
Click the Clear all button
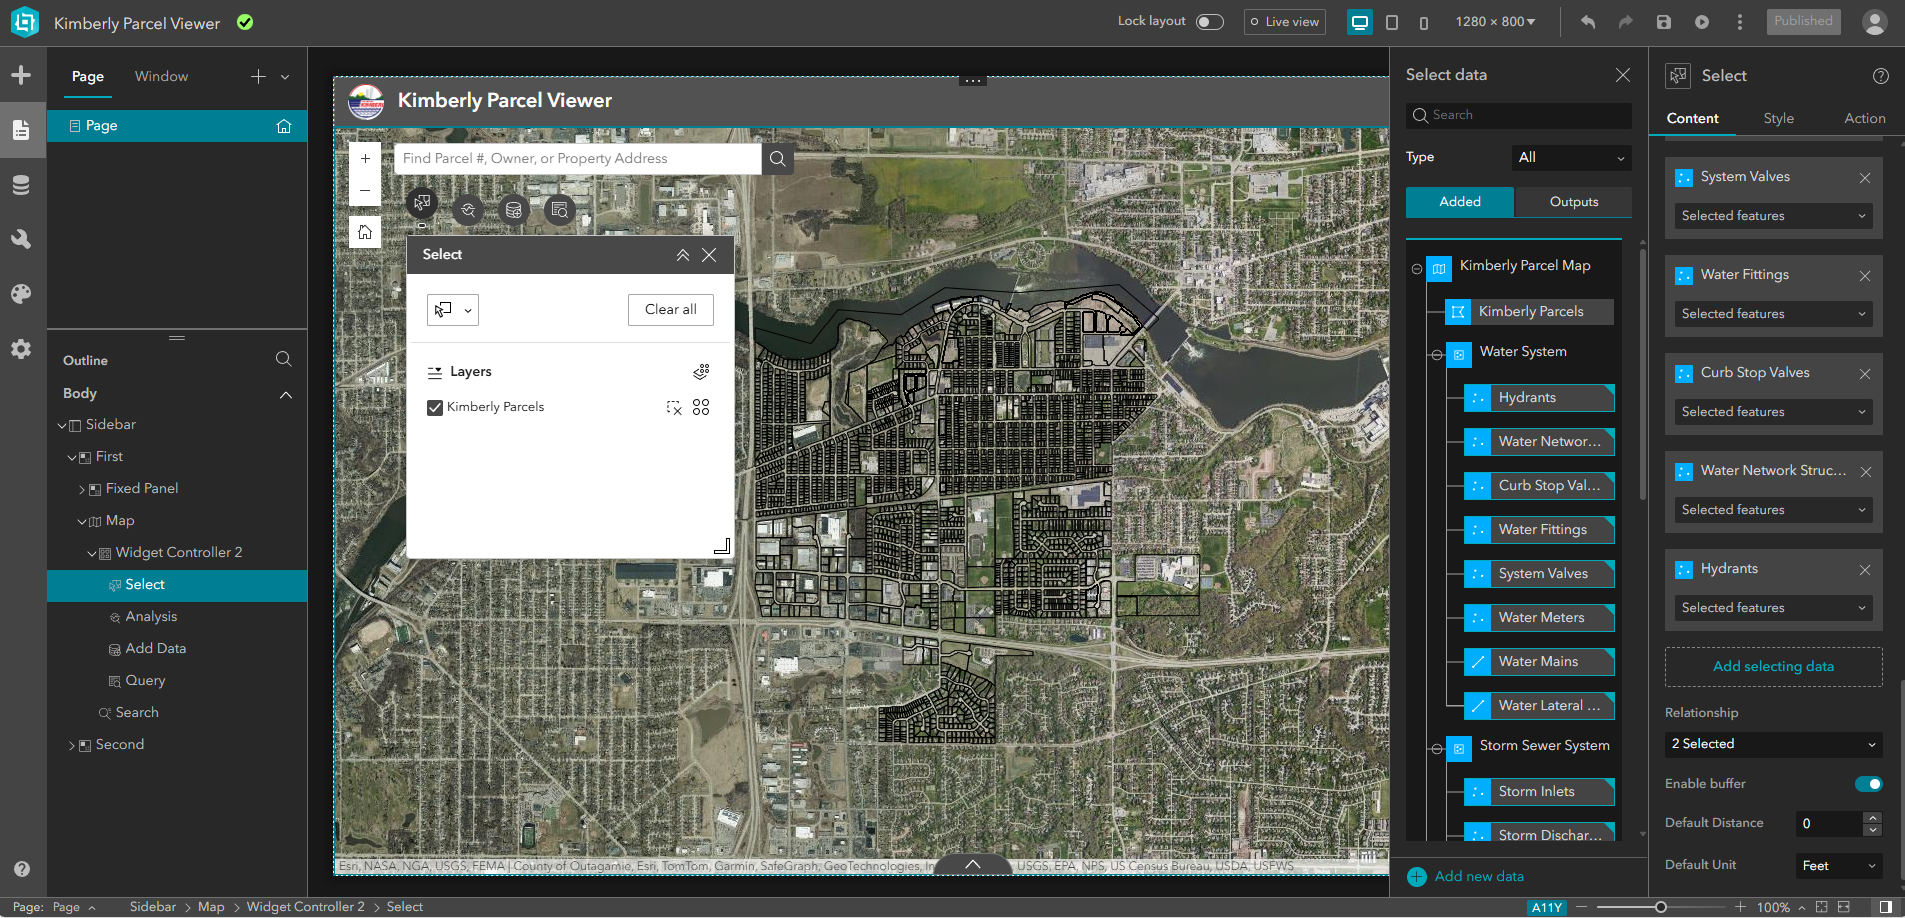(670, 309)
